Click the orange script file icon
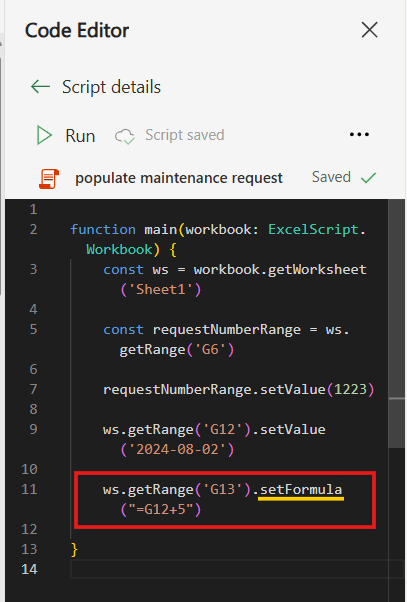 [49, 179]
